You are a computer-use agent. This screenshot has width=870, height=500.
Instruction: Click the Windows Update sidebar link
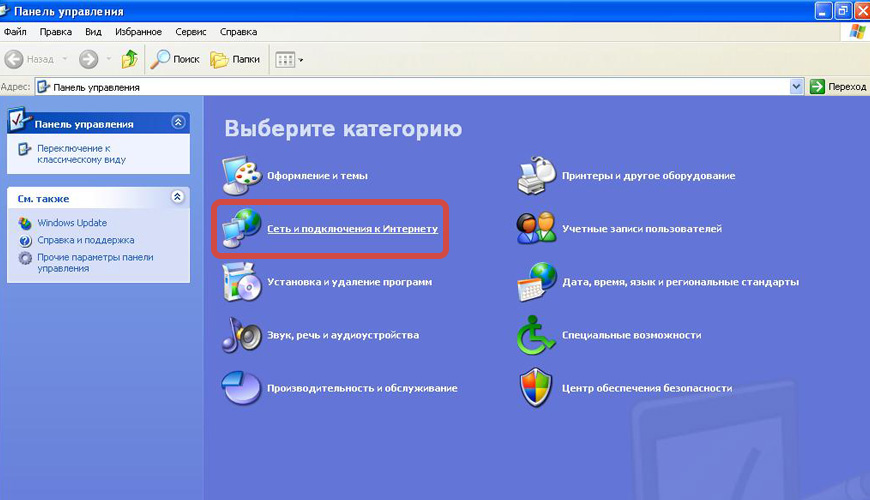72,223
